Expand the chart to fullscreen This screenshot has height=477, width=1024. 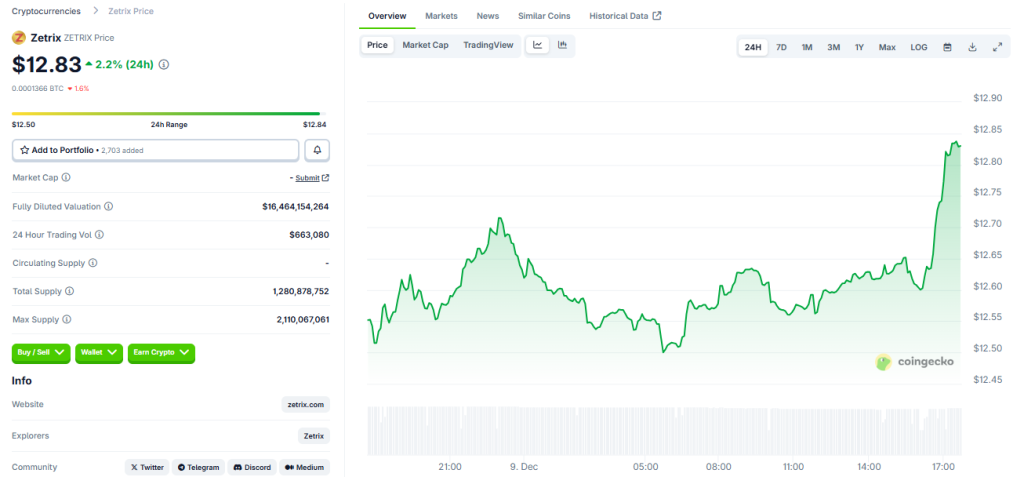click(997, 47)
